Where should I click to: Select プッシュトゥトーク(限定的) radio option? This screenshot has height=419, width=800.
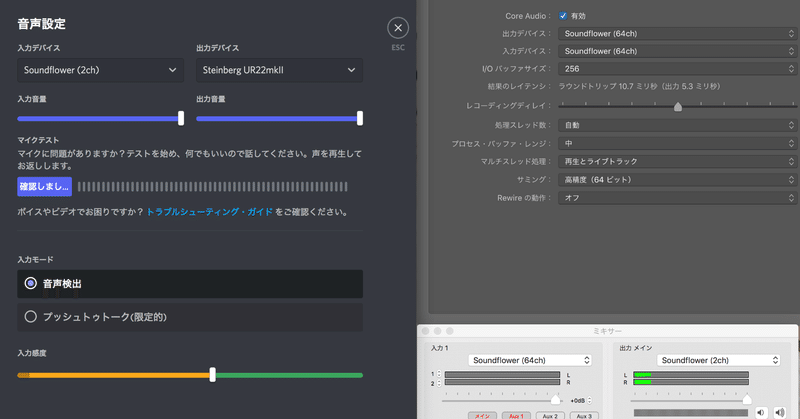tap(31, 317)
